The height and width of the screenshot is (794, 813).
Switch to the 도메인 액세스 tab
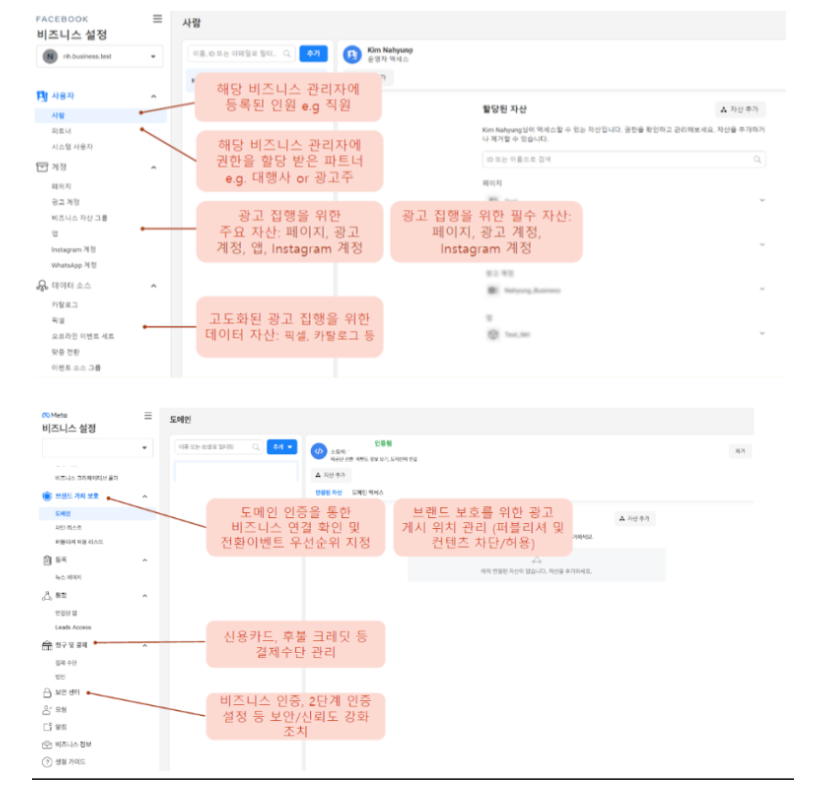[368, 493]
